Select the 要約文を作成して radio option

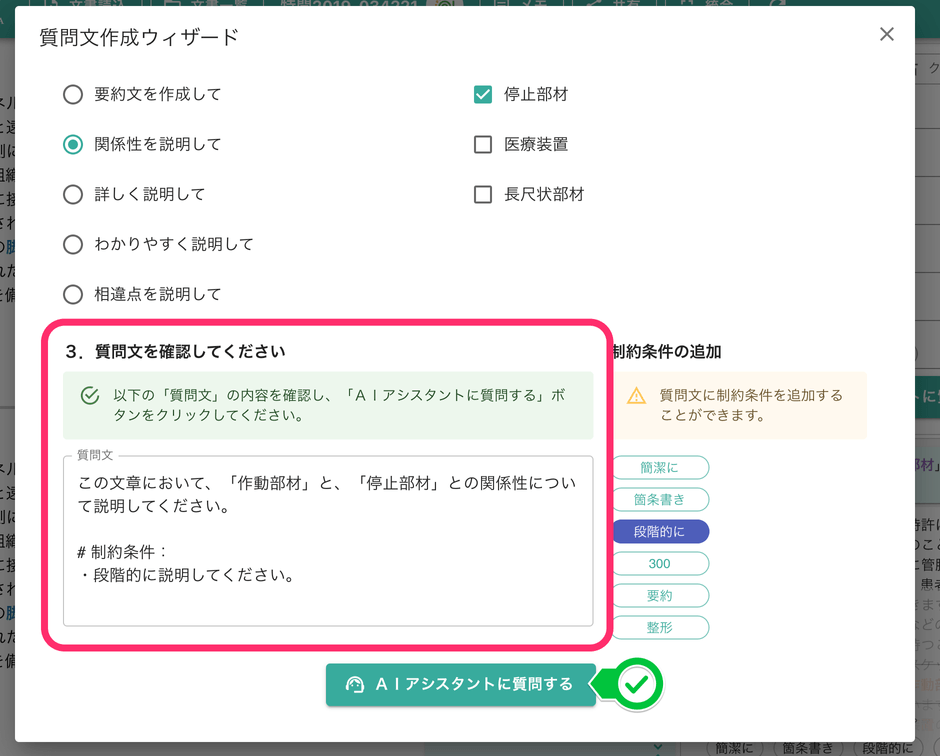[72, 94]
